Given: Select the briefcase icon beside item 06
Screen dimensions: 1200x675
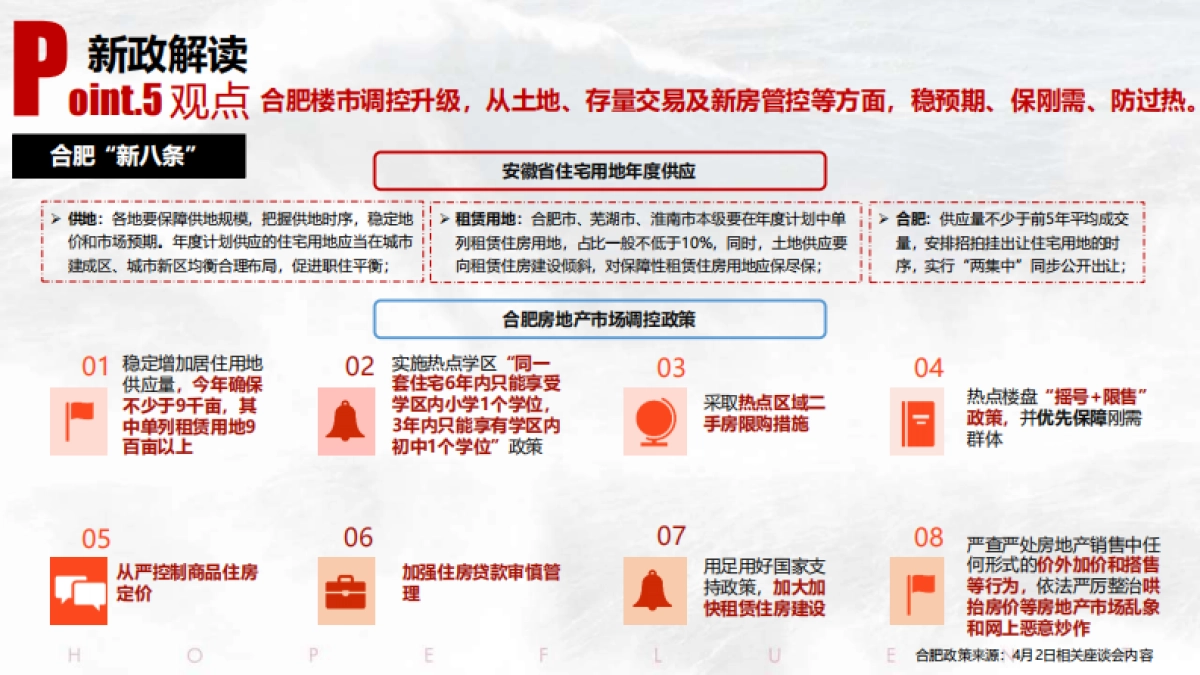Looking at the screenshot, I should (345, 589).
